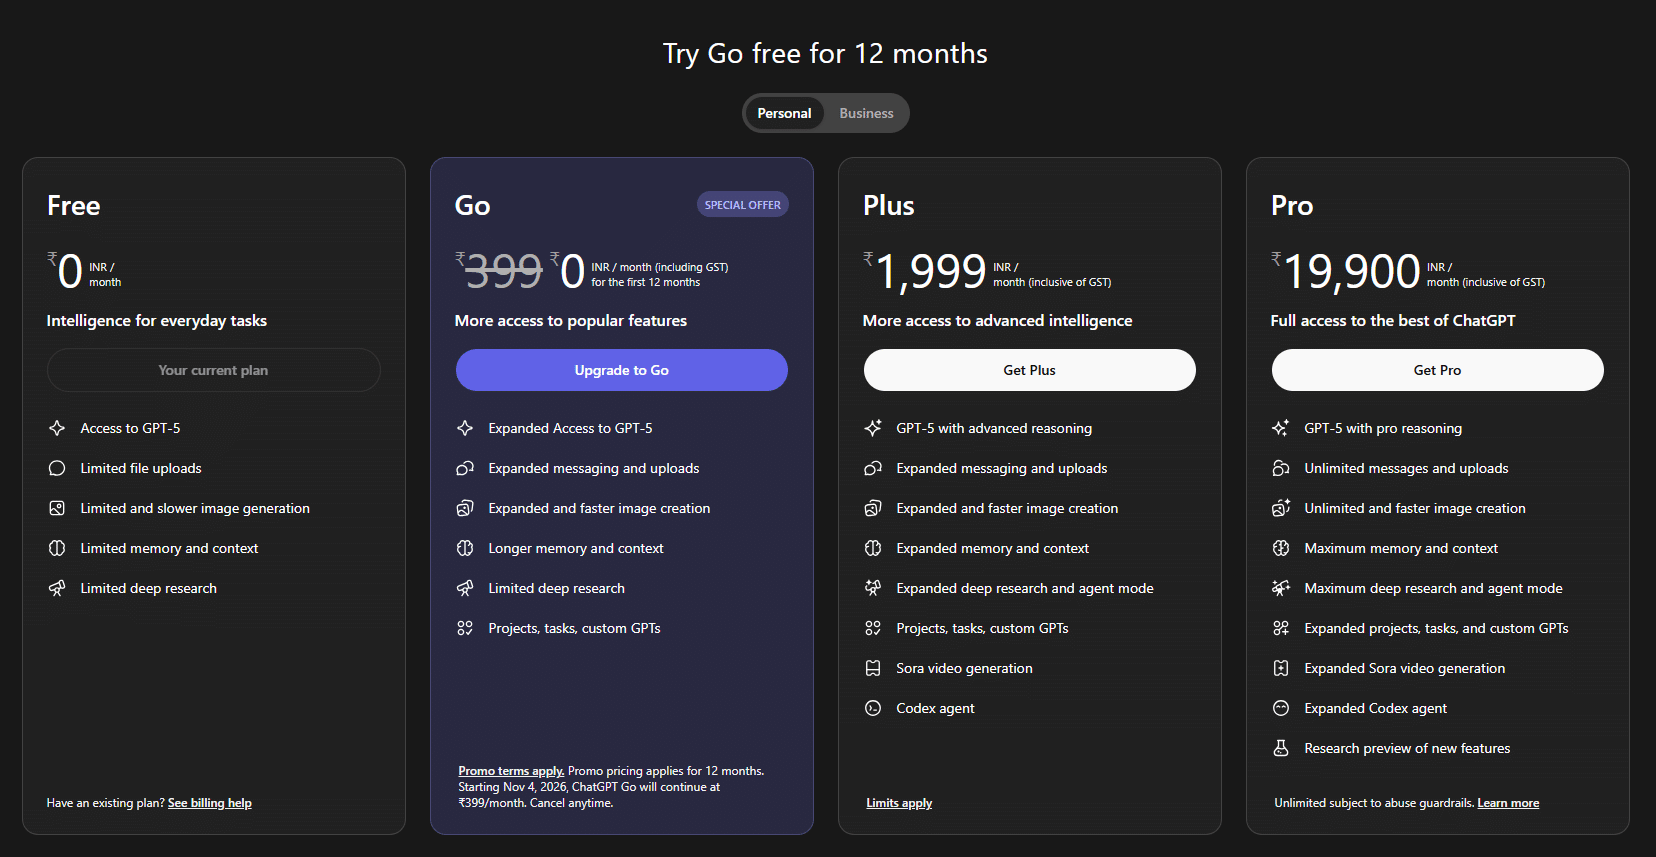Click the Sora video generation icon in Plus

click(873, 668)
